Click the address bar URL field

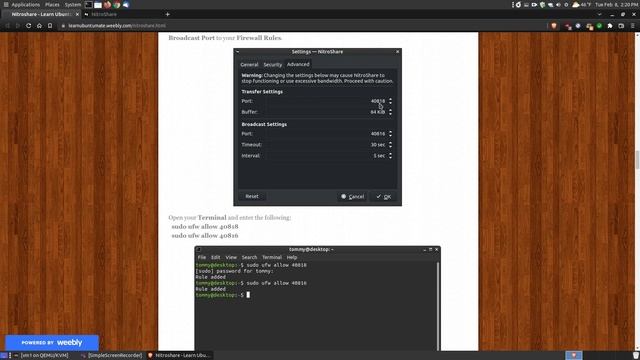point(302,26)
